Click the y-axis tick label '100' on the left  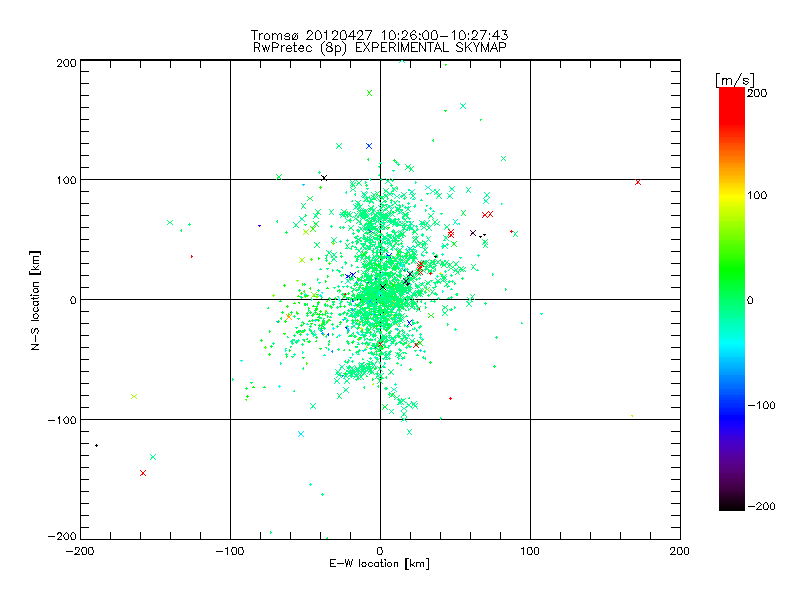click(x=66, y=180)
